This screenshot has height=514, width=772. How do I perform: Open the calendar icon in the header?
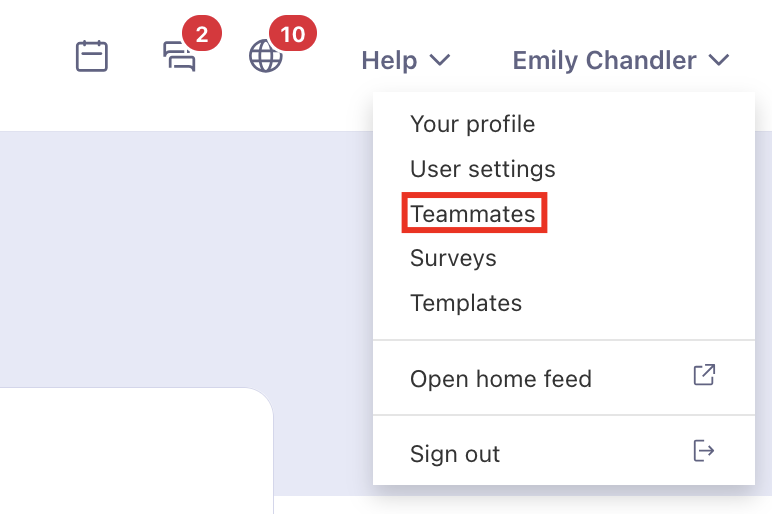(92, 56)
